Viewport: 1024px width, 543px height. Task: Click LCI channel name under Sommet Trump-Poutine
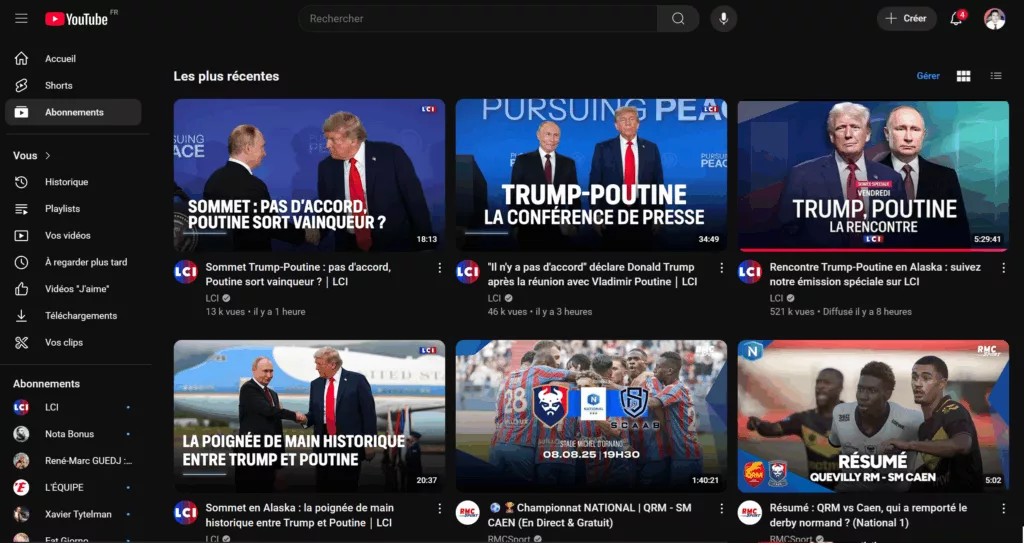pos(212,299)
